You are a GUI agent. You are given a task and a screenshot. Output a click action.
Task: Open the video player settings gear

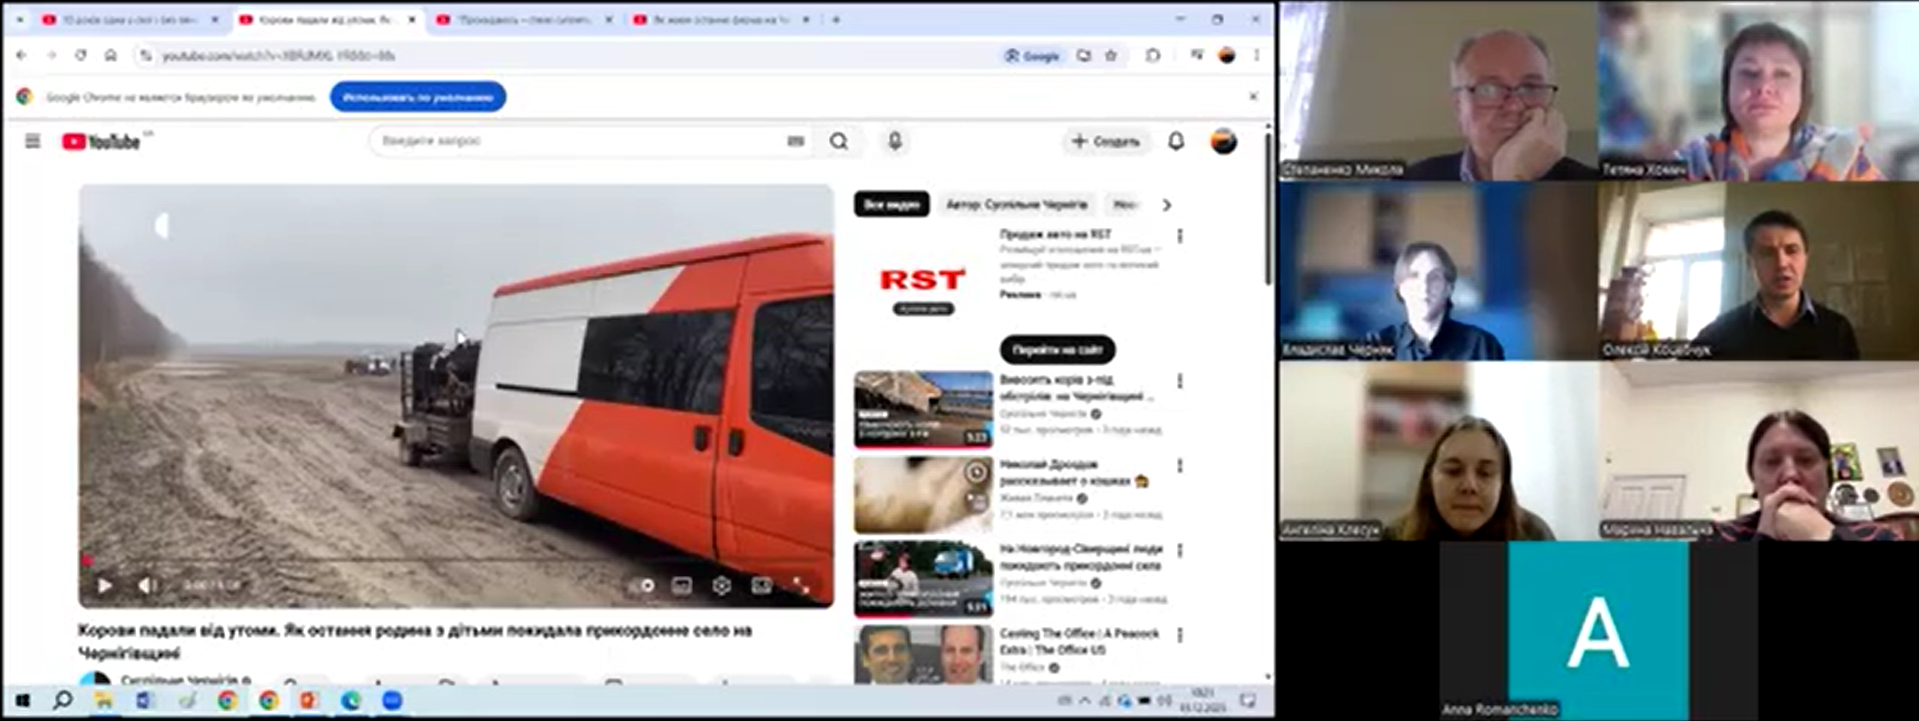tap(721, 586)
